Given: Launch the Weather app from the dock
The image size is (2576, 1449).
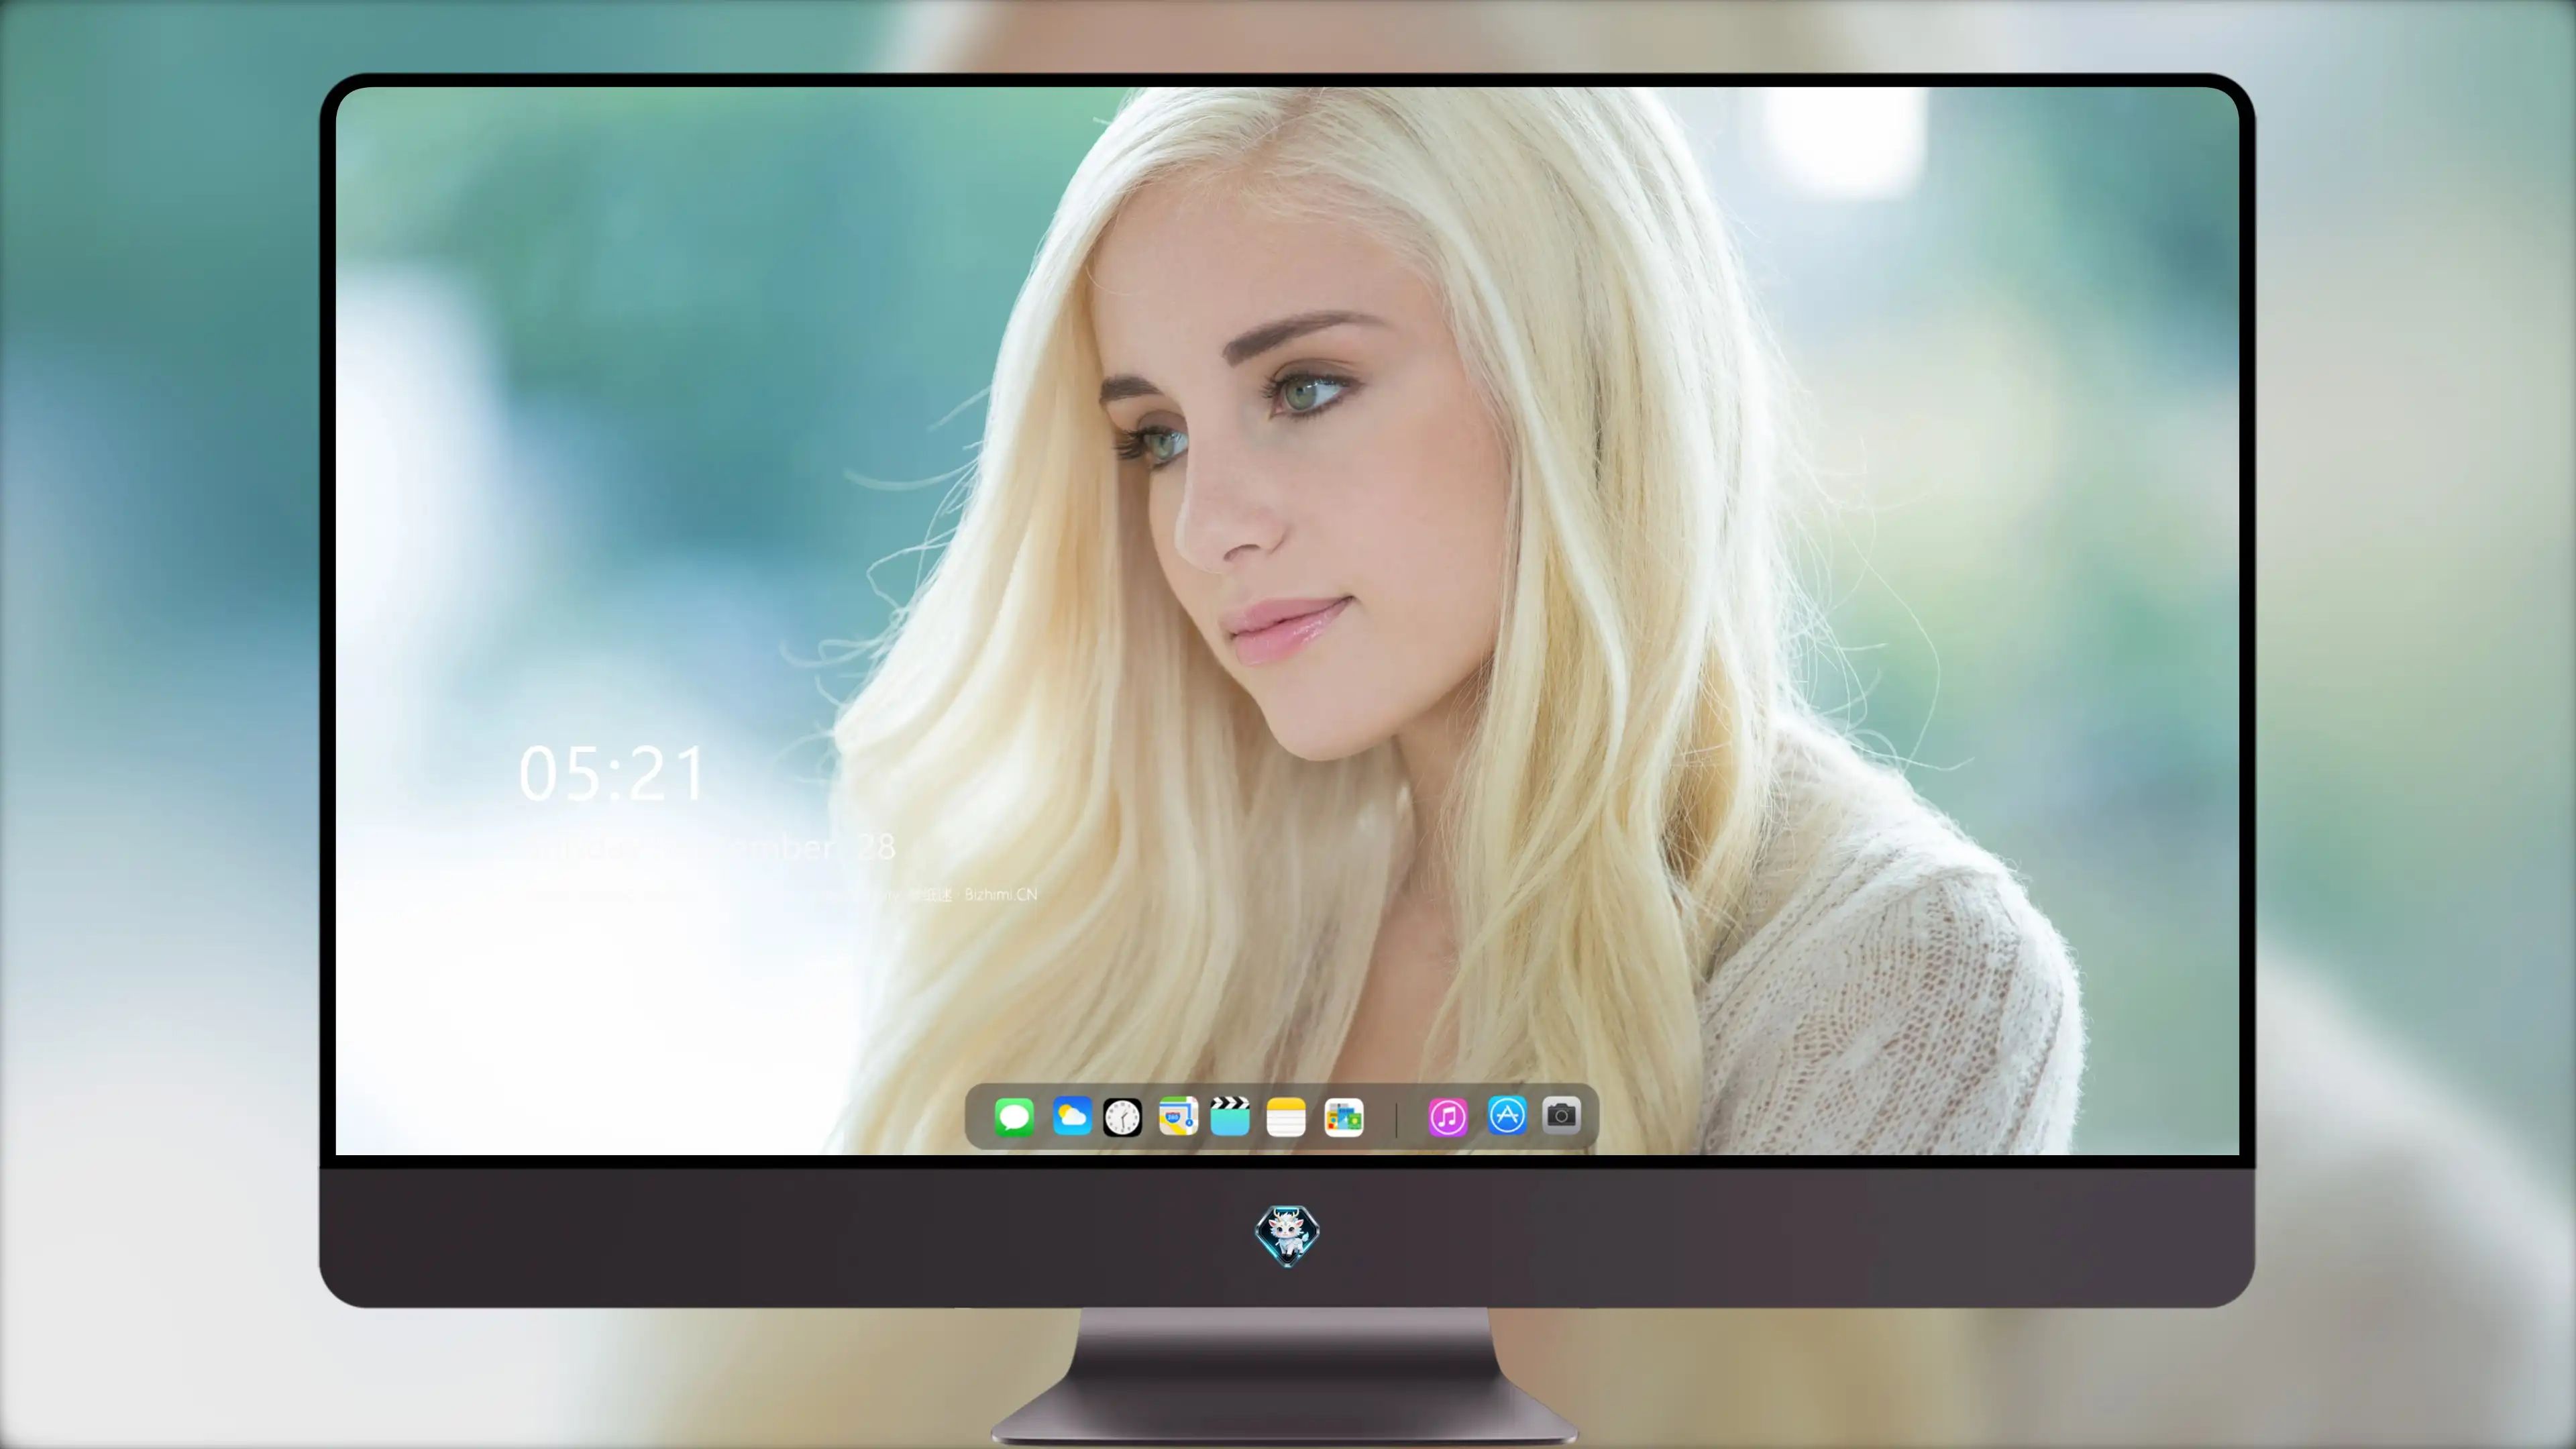Looking at the screenshot, I should [1071, 1116].
